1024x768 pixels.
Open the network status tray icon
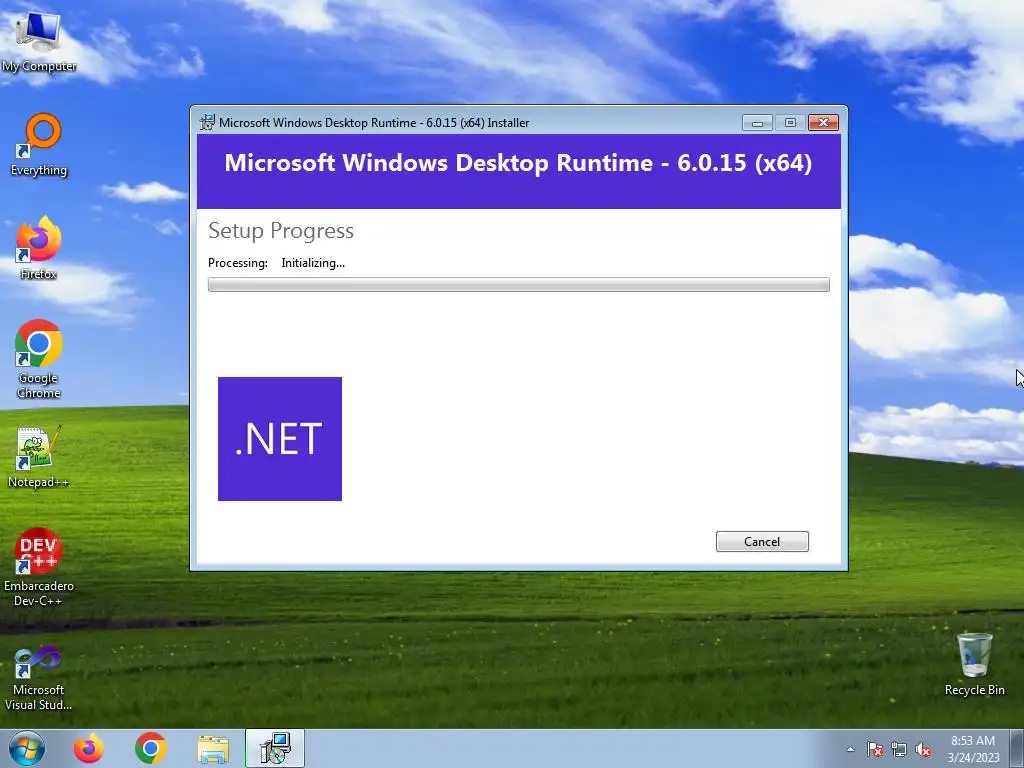899,750
